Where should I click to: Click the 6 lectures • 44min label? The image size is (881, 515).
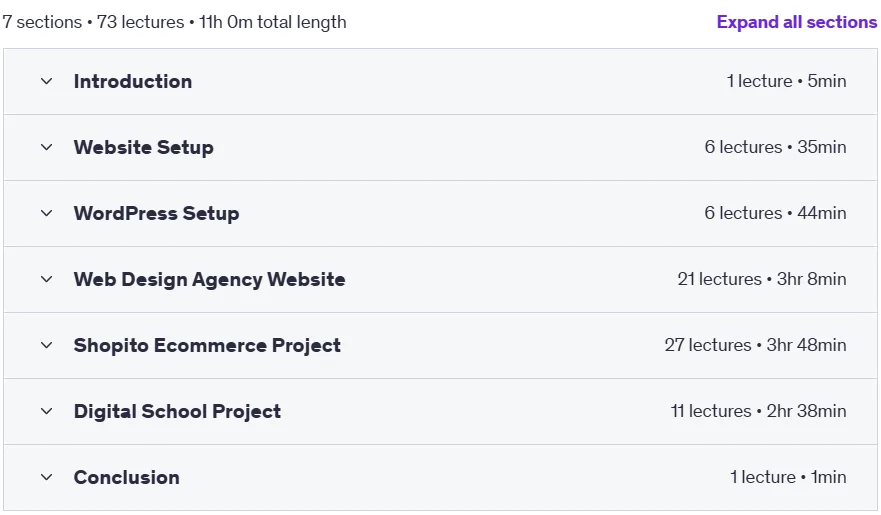click(775, 213)
